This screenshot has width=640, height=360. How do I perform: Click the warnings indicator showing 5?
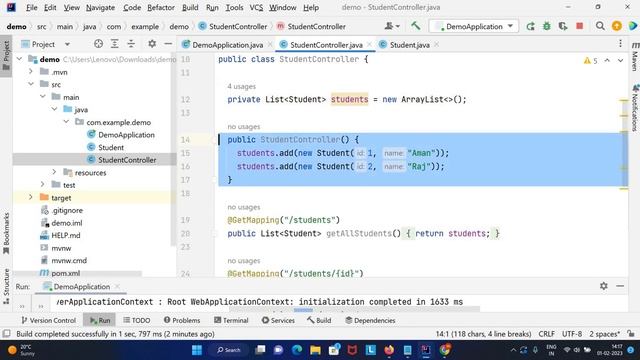click(x=591, y=60)
